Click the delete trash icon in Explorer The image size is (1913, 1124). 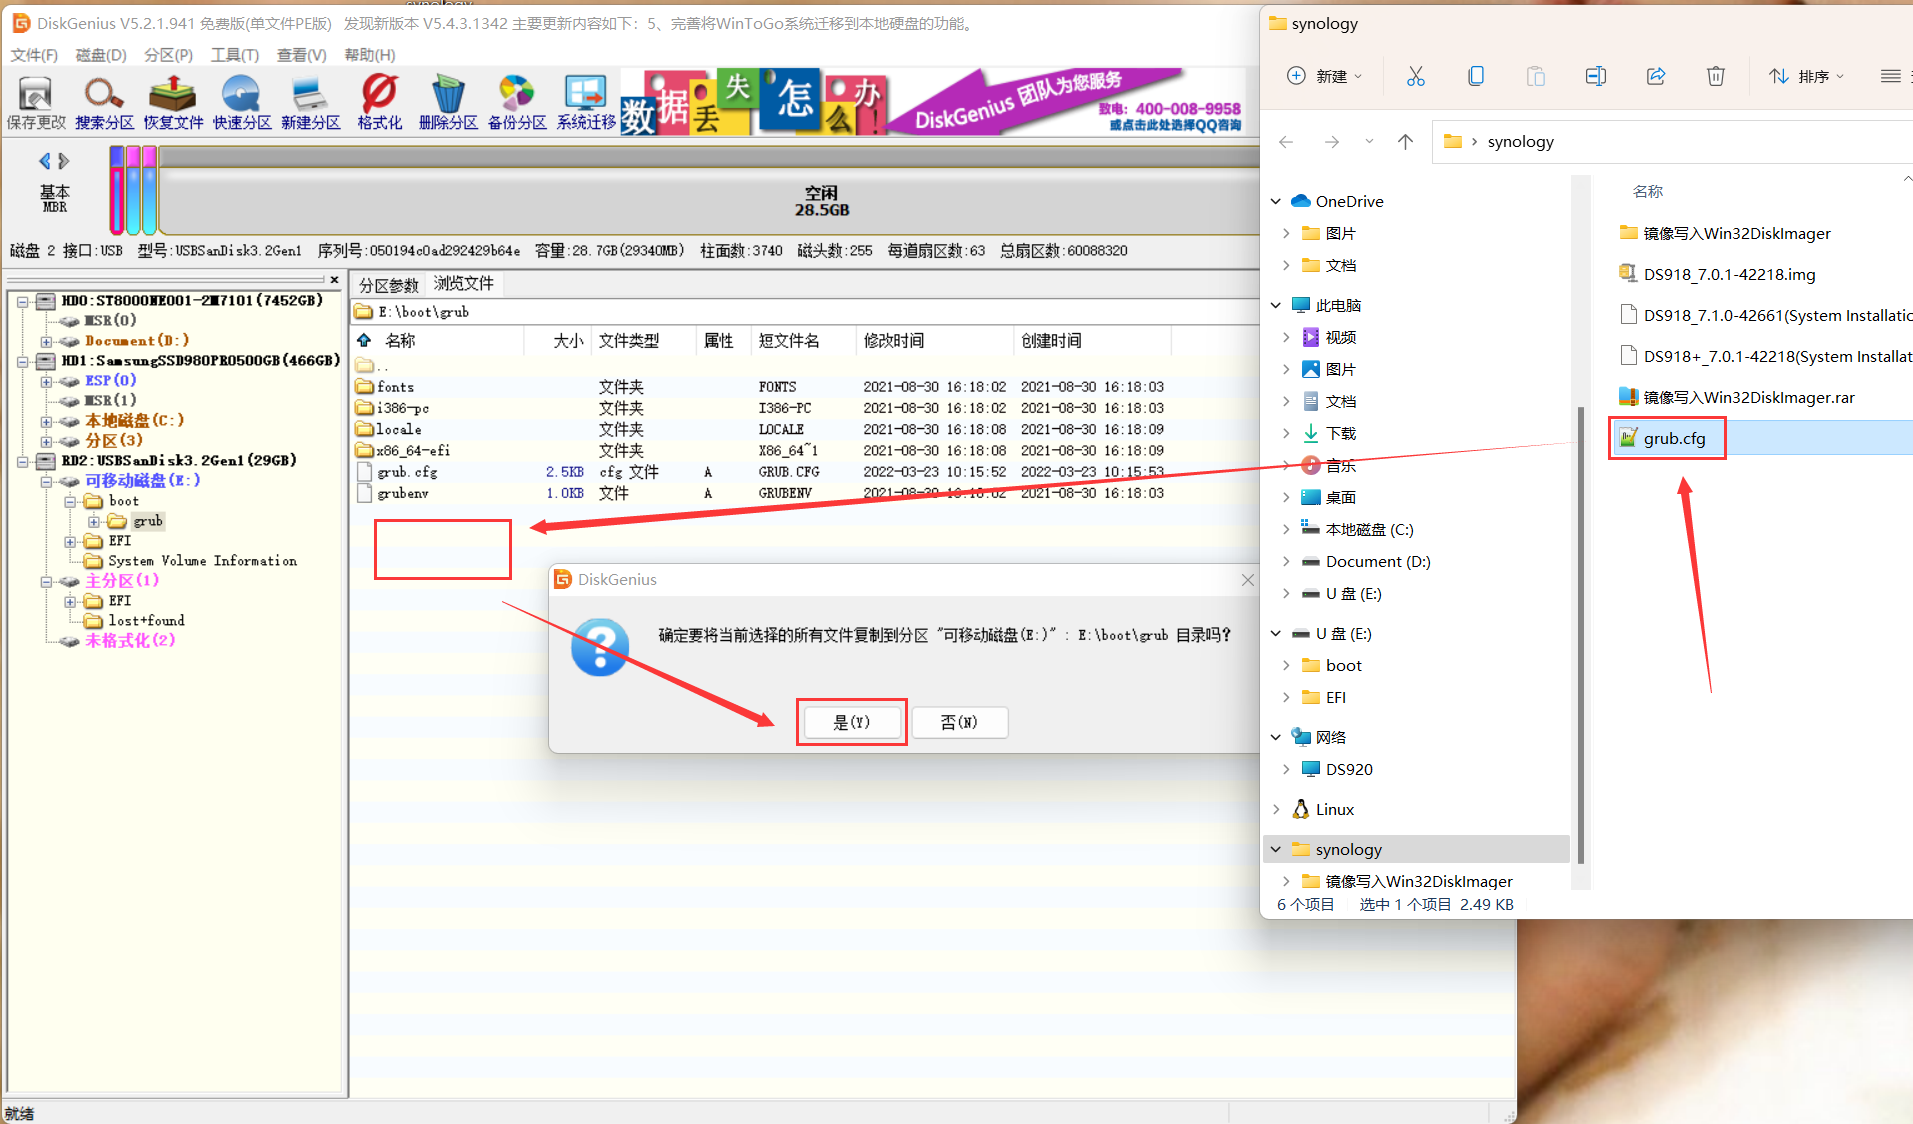(1715, 76)
